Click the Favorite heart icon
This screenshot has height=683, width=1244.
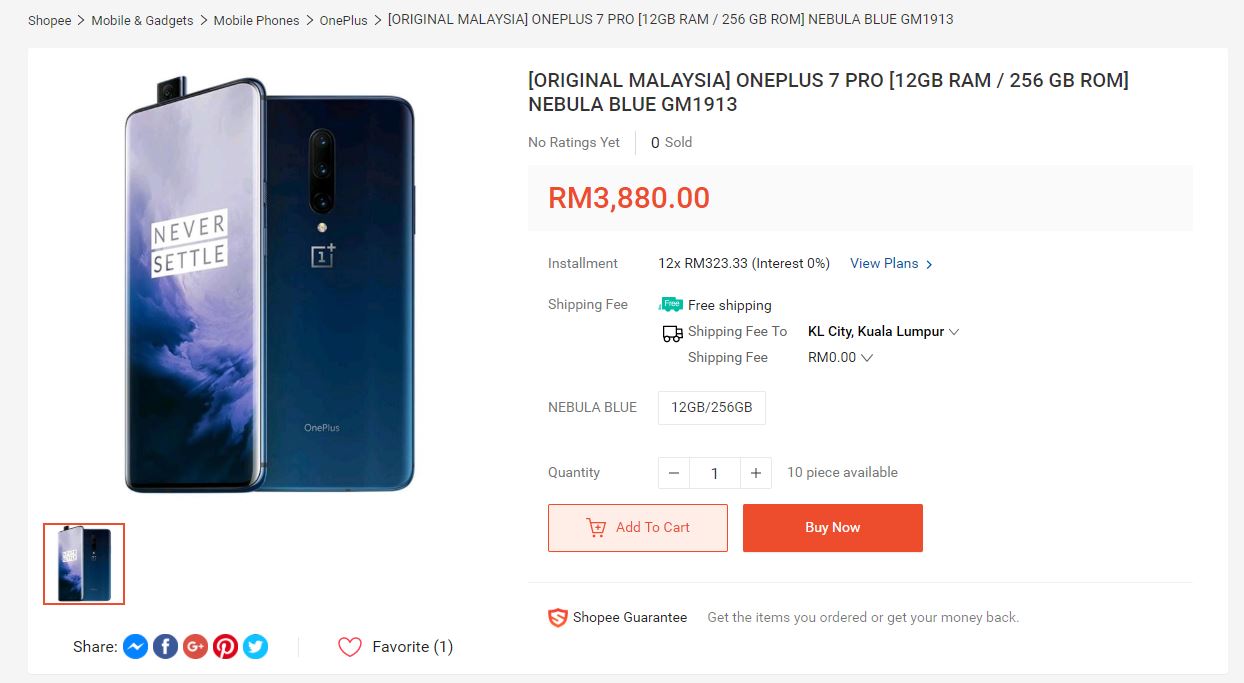point(349,647)
